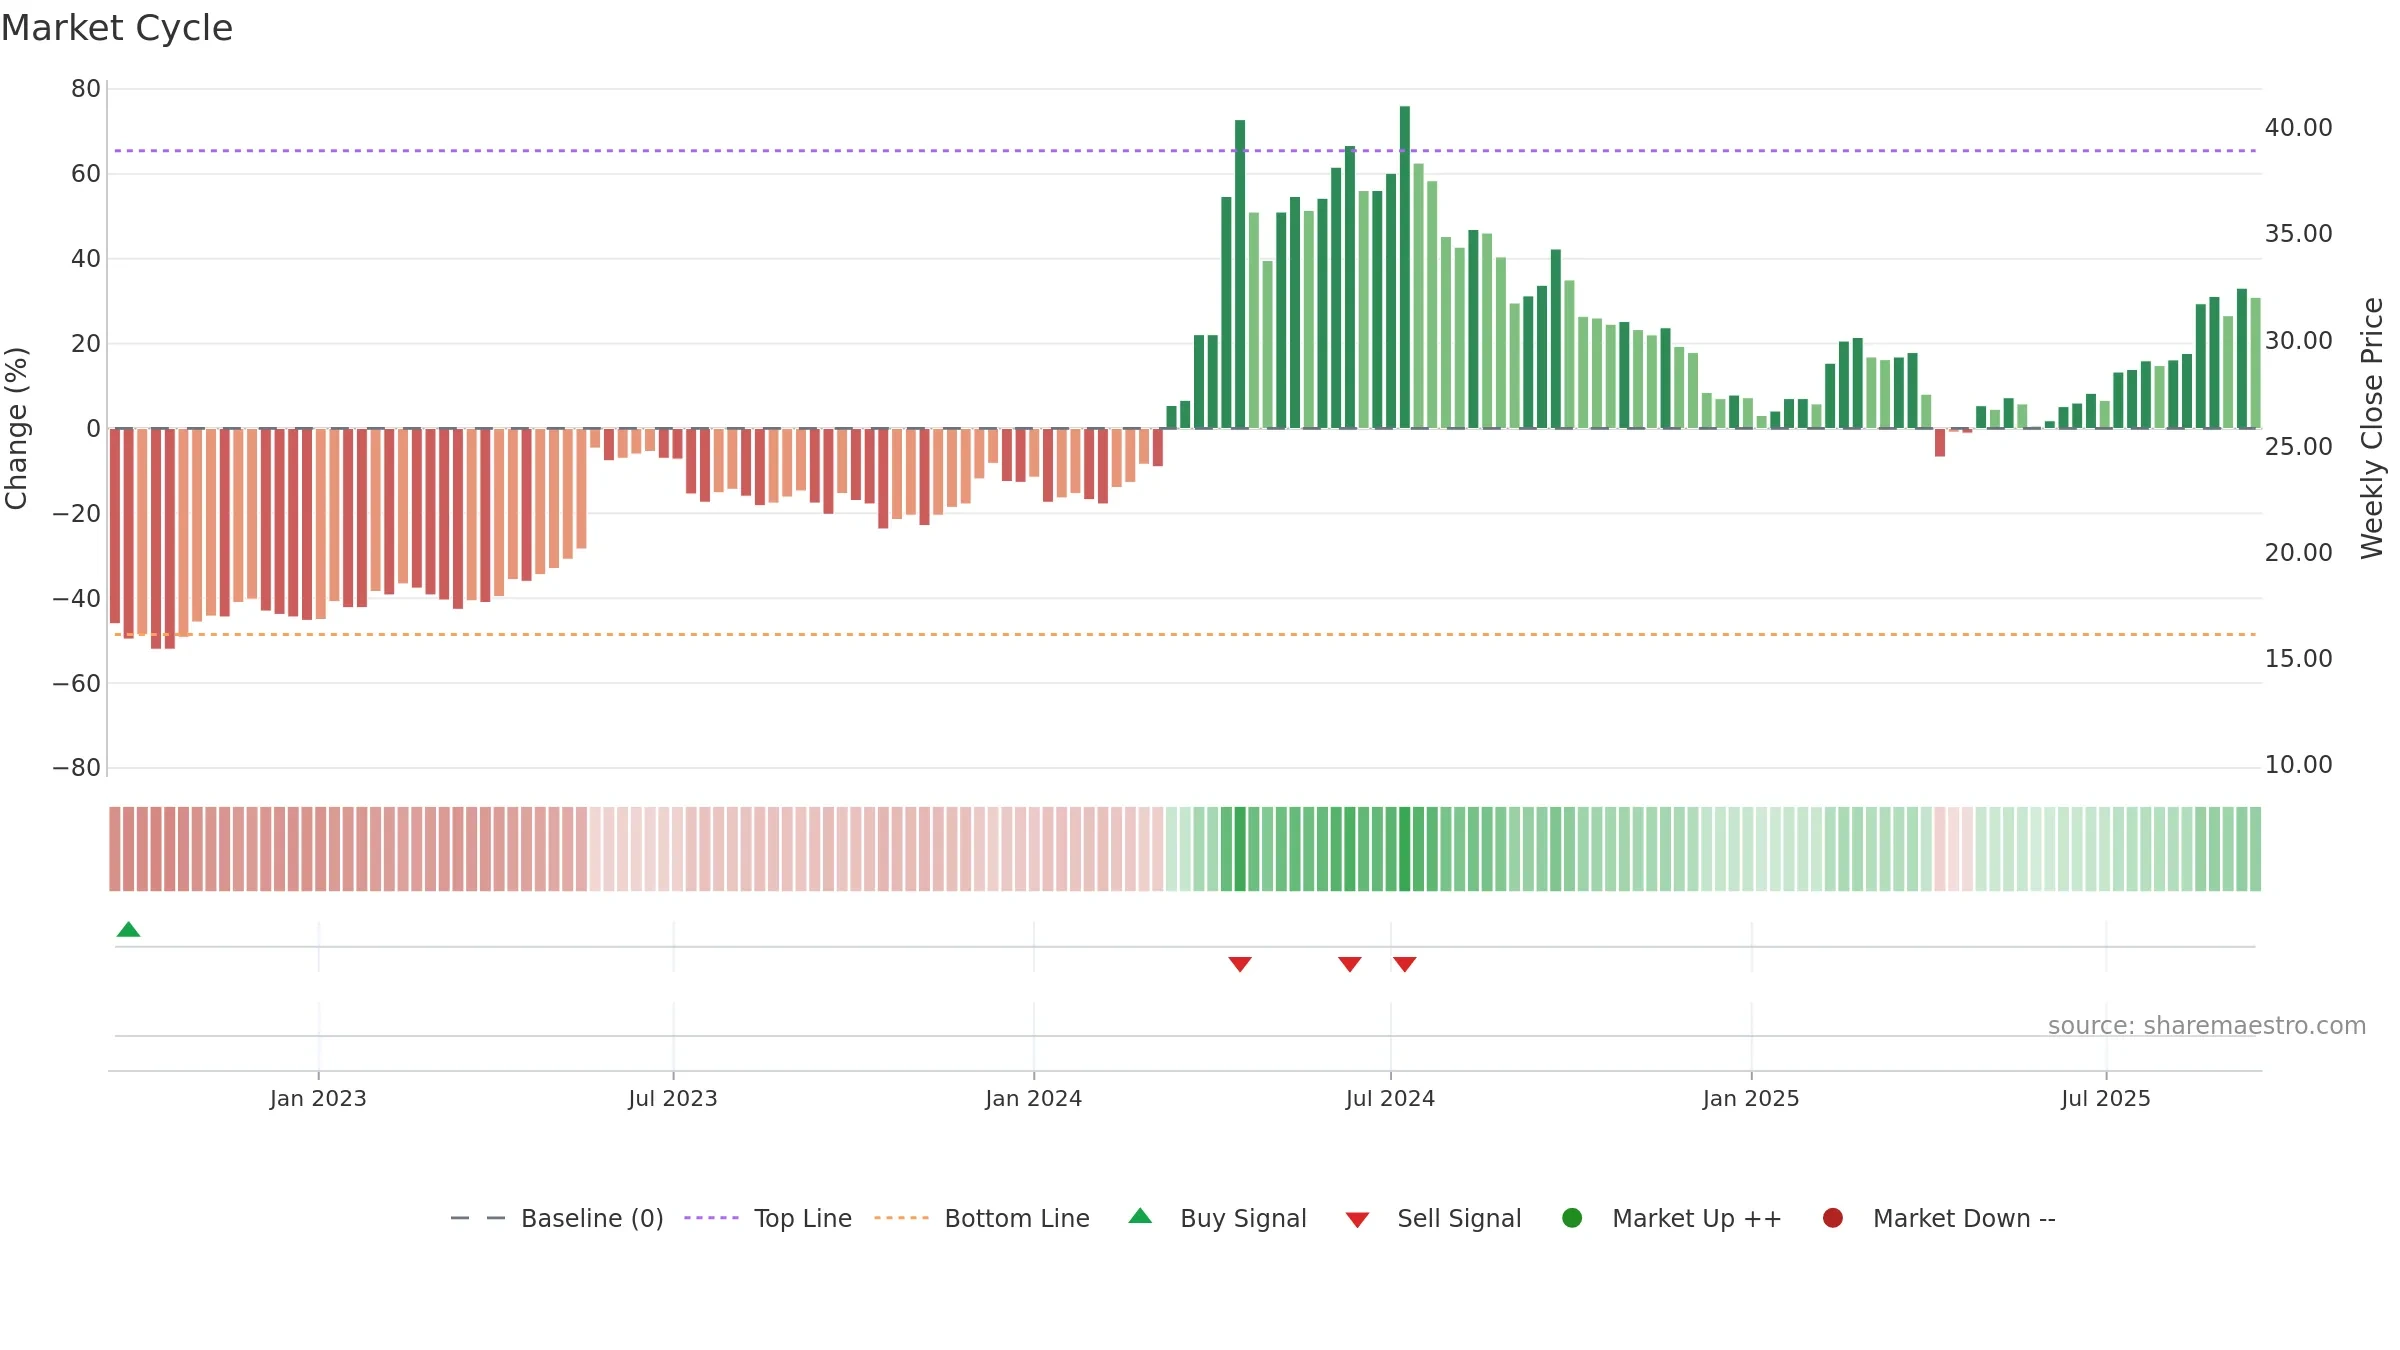Viewport: 2400px width, 1350px height.
Task: Click the Weekly Close Price axis title
Action: click(x=2372, y=428)
